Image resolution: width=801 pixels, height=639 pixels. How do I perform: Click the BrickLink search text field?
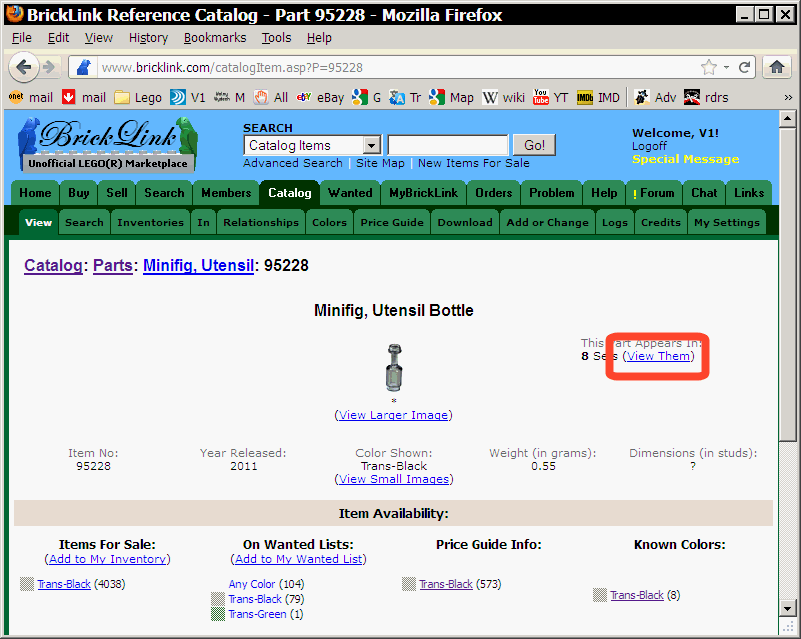coord(448,146)
